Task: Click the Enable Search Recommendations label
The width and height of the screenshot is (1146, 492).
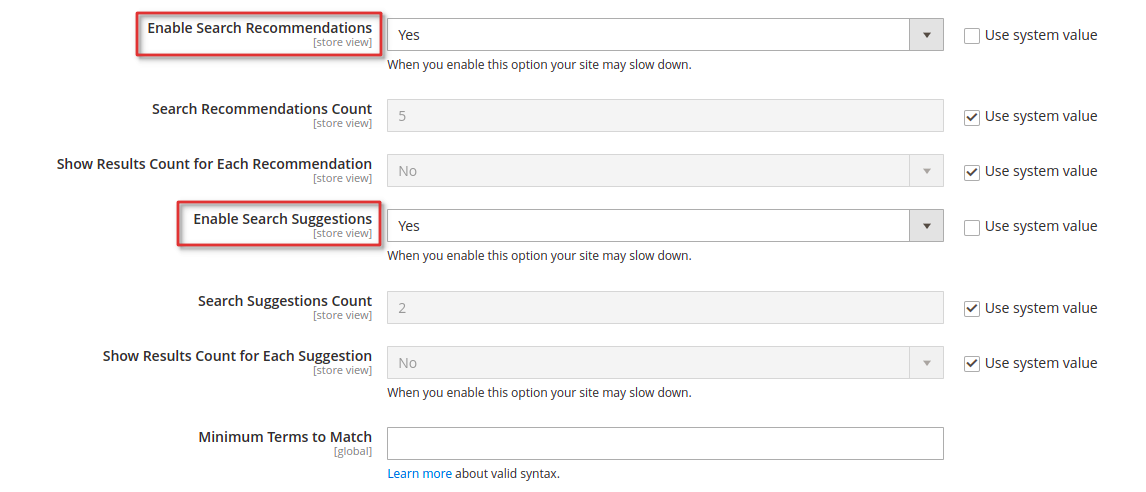Action: (x=259, y=28)
